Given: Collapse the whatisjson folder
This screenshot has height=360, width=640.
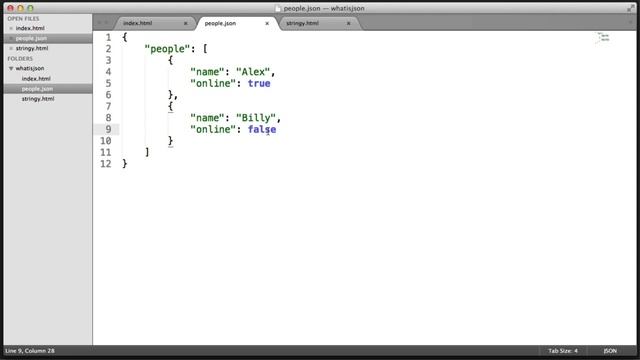Looking at the screenshot, I should pyautogui.click(x=11, y=69).
